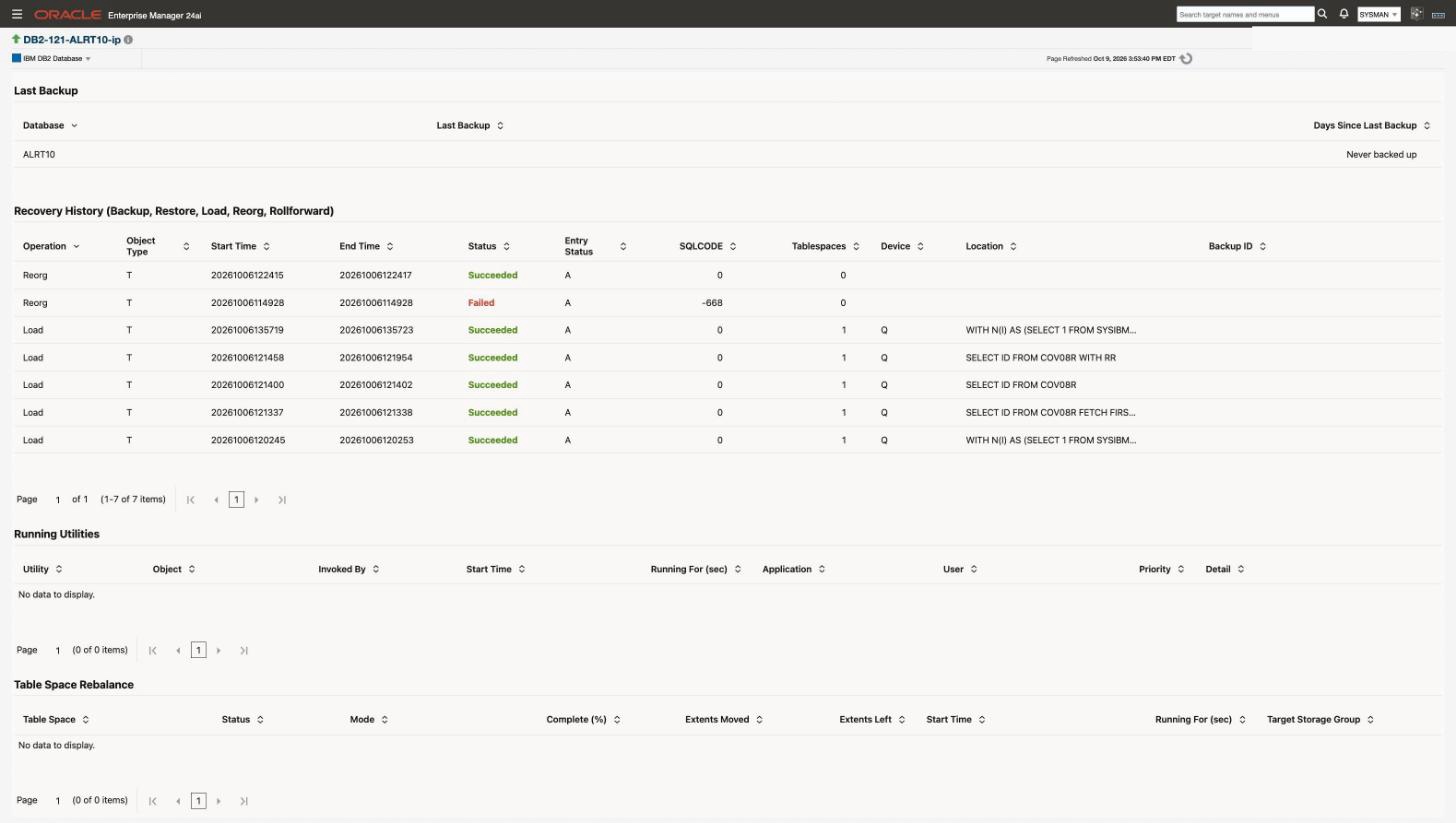The image size is (1456, 823).
Task: Sort Running Utilities by Invoked By
Action: click(x=375, y=569)
